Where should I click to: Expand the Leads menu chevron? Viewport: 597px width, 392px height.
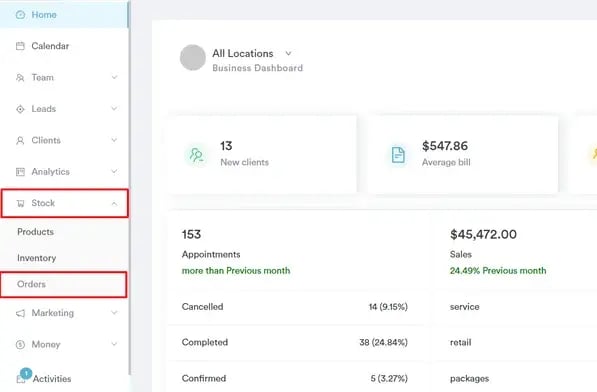(x=114, y=109)
